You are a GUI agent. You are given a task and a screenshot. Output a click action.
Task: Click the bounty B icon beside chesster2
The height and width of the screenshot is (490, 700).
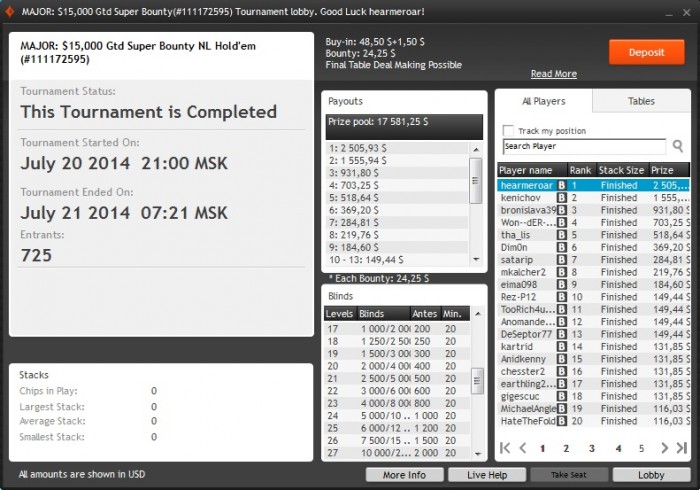(x=562, y=371)
